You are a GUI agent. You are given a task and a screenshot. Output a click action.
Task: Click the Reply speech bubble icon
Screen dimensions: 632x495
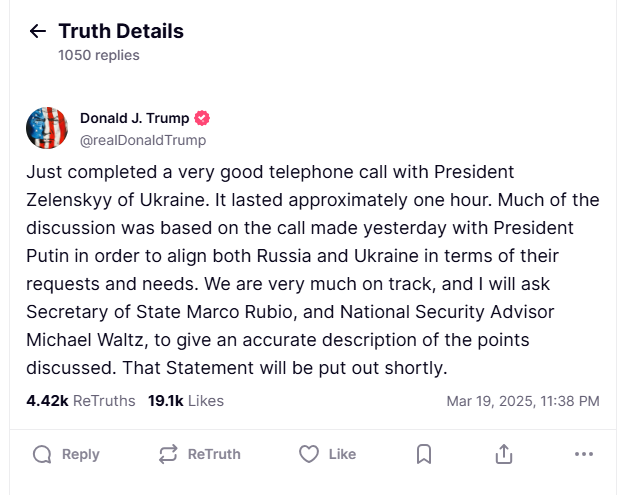42,454
